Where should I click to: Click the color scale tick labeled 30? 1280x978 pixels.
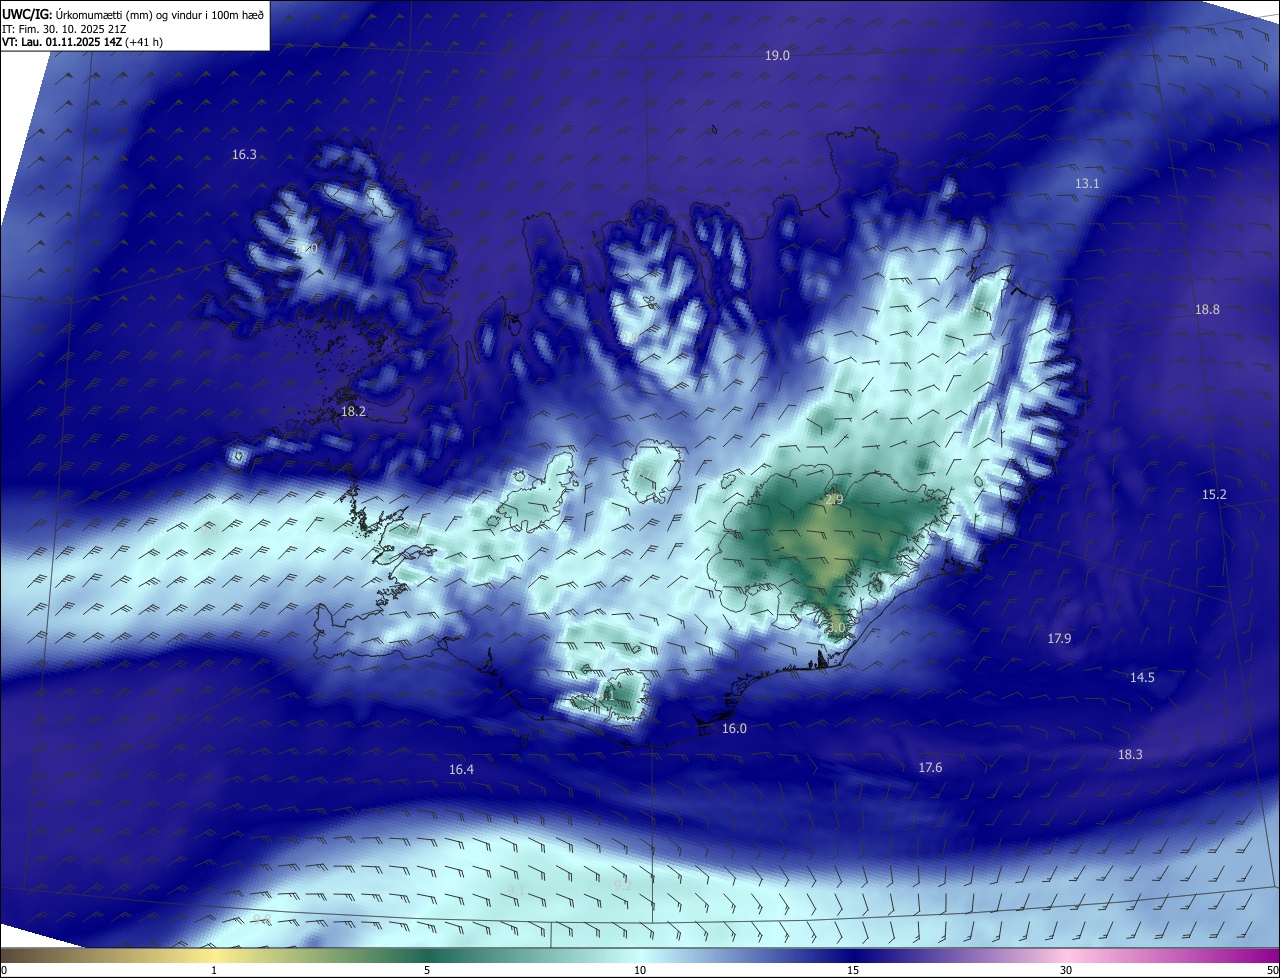(x=1066, y=970)
